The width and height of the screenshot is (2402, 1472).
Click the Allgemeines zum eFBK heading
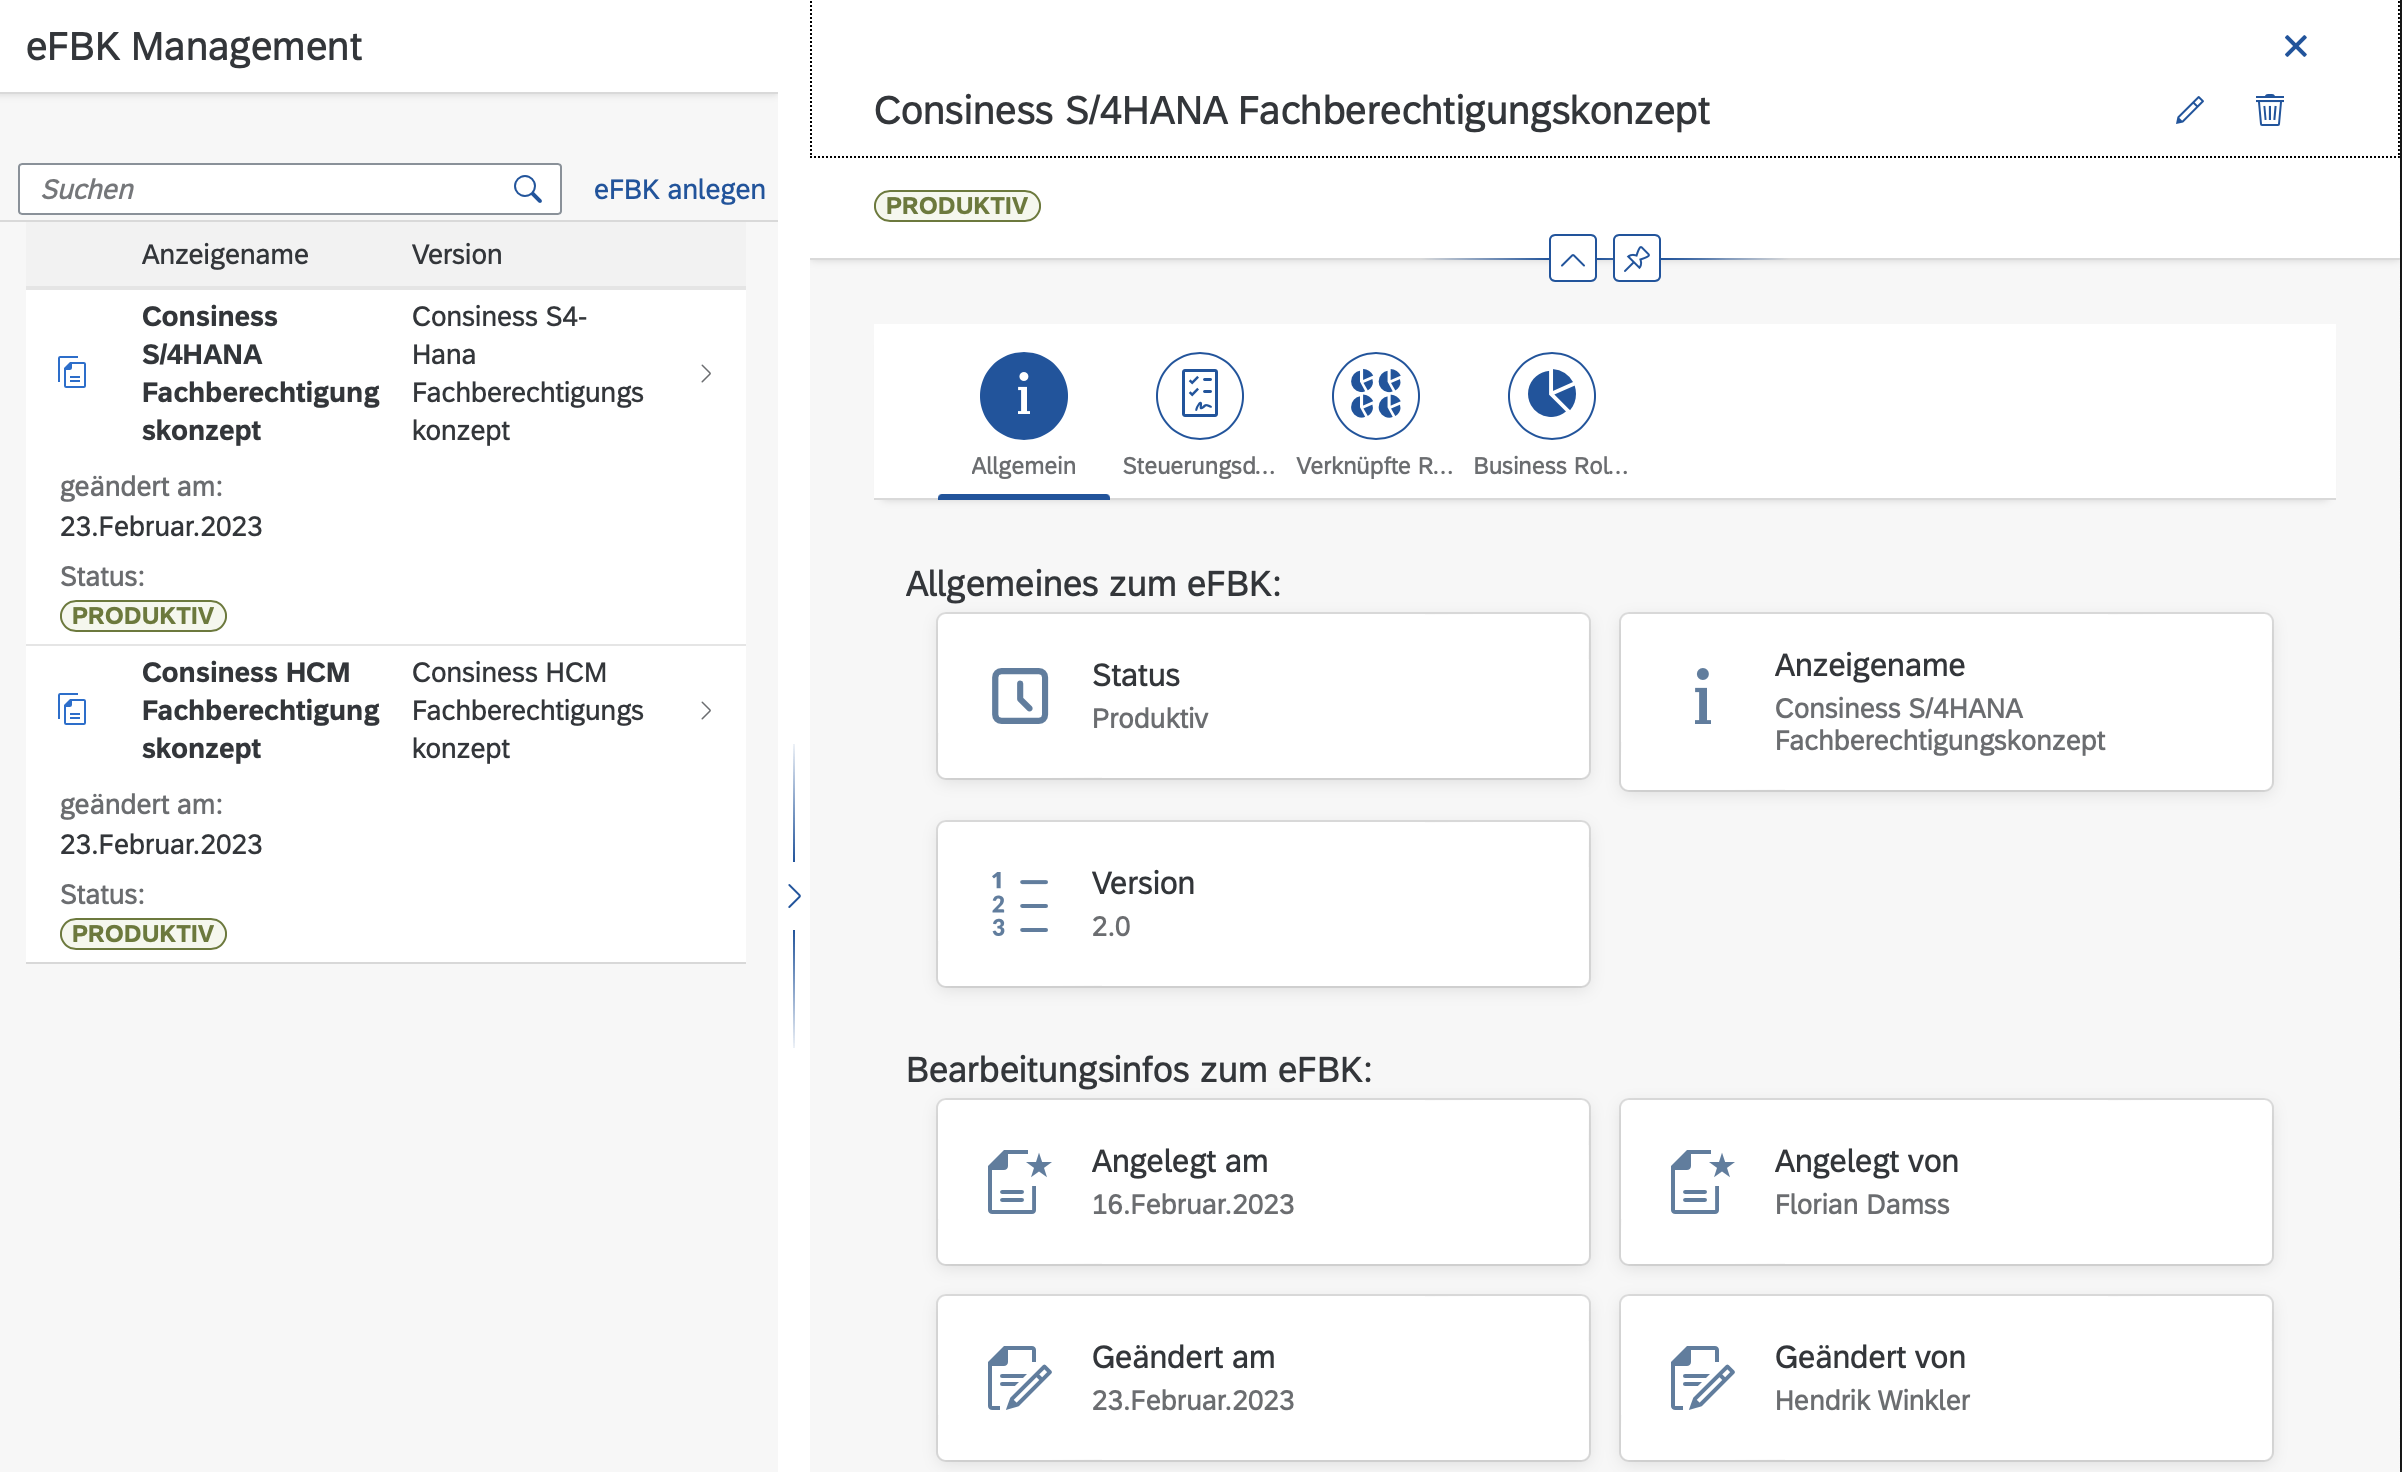(1093, 583)
